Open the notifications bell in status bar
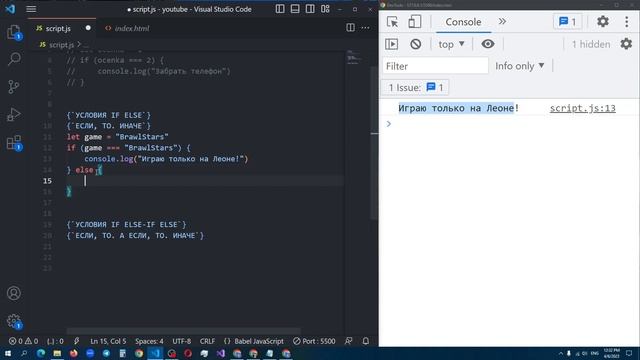The image size is (640, 360). tap(366, 341)
